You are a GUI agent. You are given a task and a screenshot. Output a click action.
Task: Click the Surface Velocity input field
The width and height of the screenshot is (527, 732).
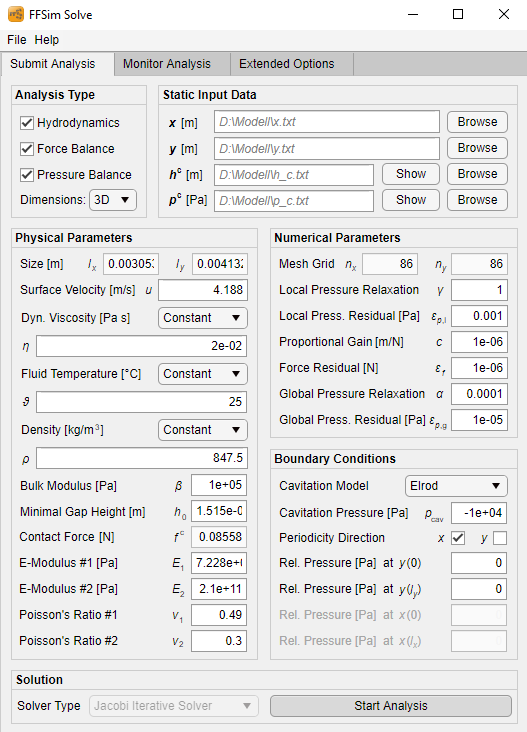203,290
